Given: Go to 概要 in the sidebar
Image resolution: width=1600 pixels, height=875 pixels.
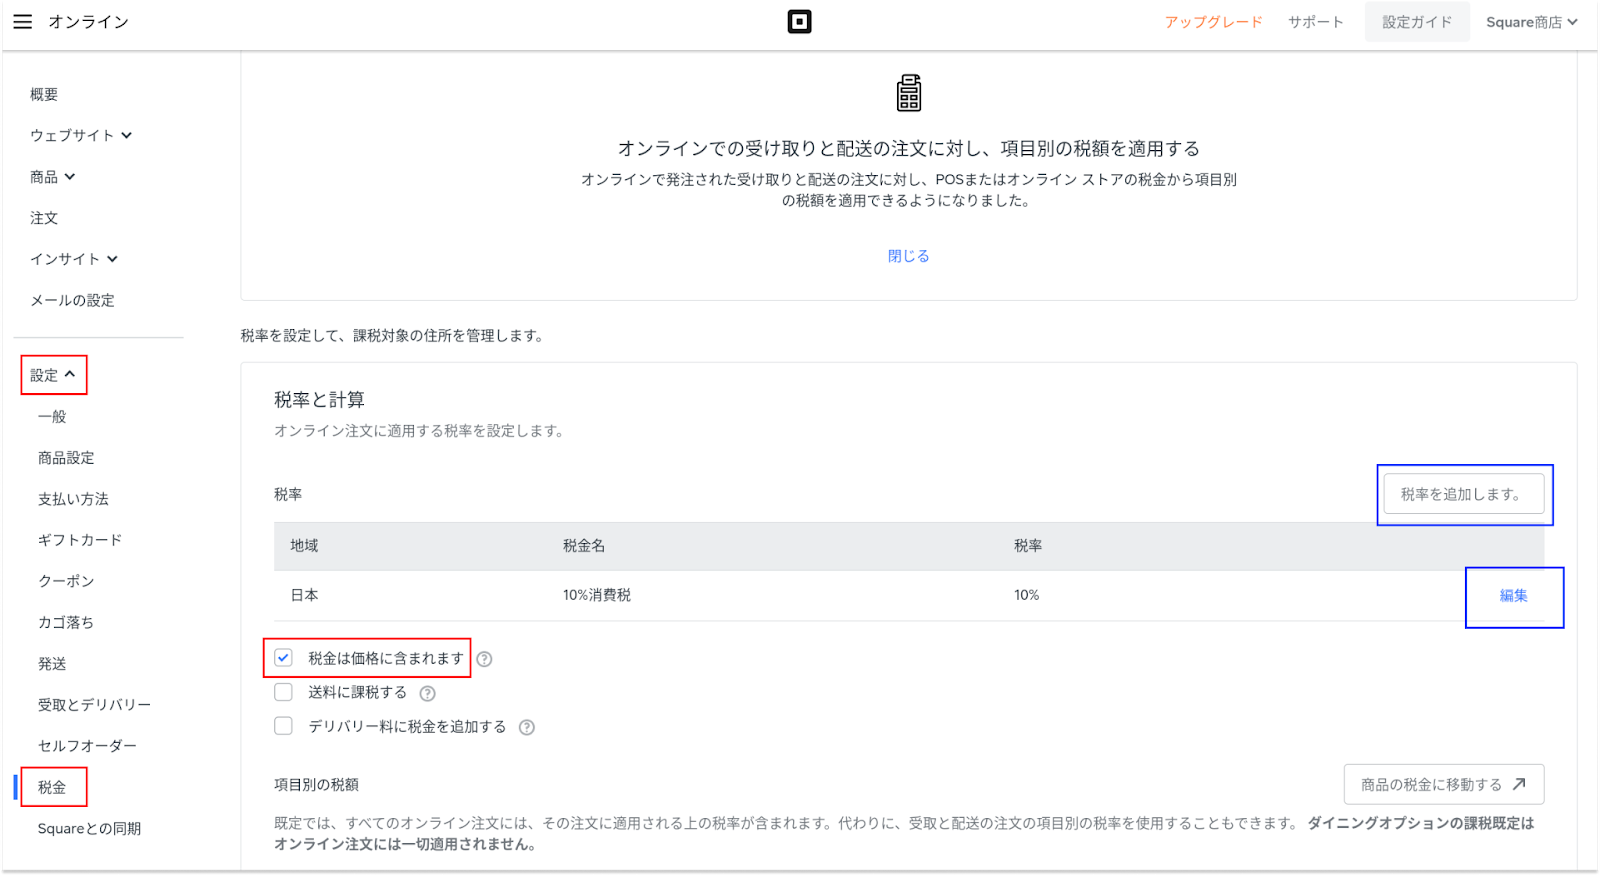Looking at the screenshot, I should click(44, 94).
